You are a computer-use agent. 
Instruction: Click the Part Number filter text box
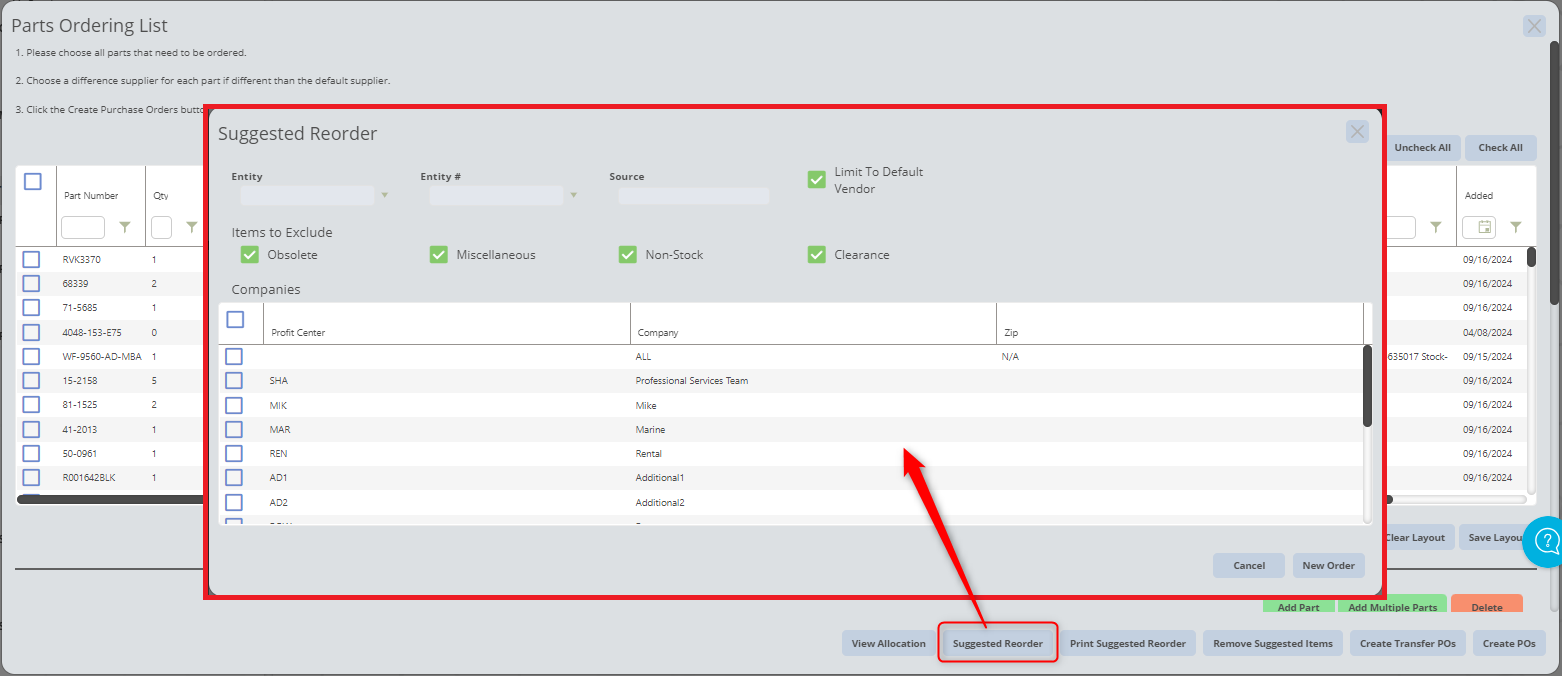click(x=83, y=228)
